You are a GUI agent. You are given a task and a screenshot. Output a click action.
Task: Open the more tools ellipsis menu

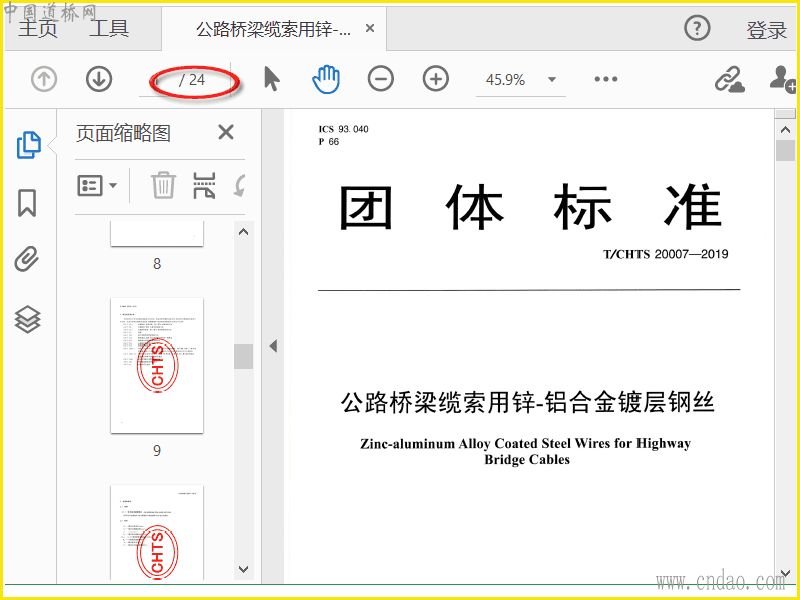tap(606, 79)
